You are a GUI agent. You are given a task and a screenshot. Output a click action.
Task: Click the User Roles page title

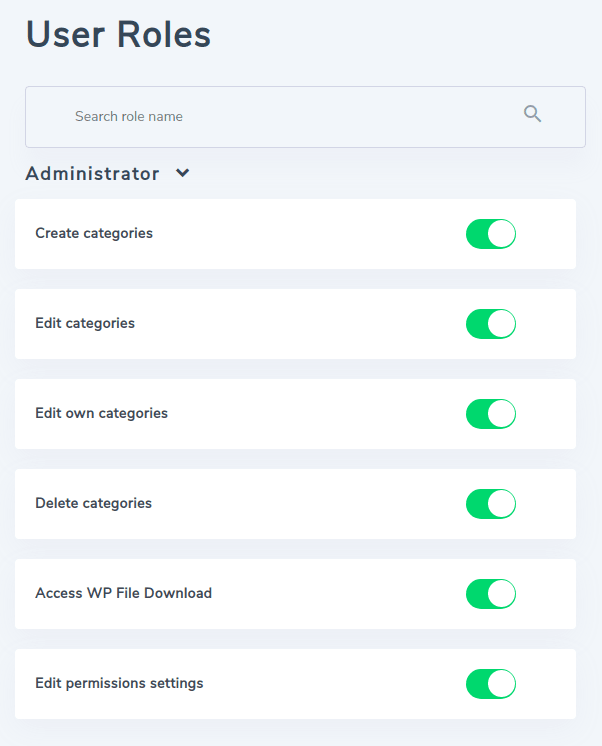tap(118, 34)
